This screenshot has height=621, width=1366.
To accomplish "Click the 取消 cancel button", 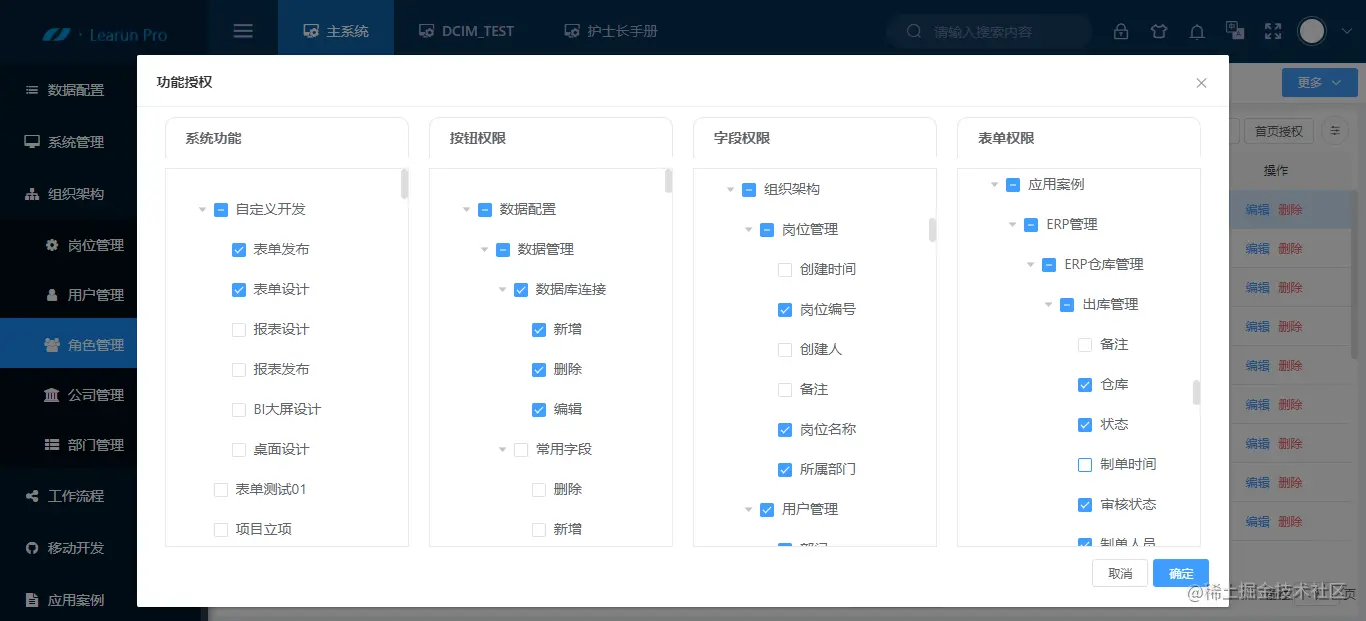I will [x=1119, y=573].
